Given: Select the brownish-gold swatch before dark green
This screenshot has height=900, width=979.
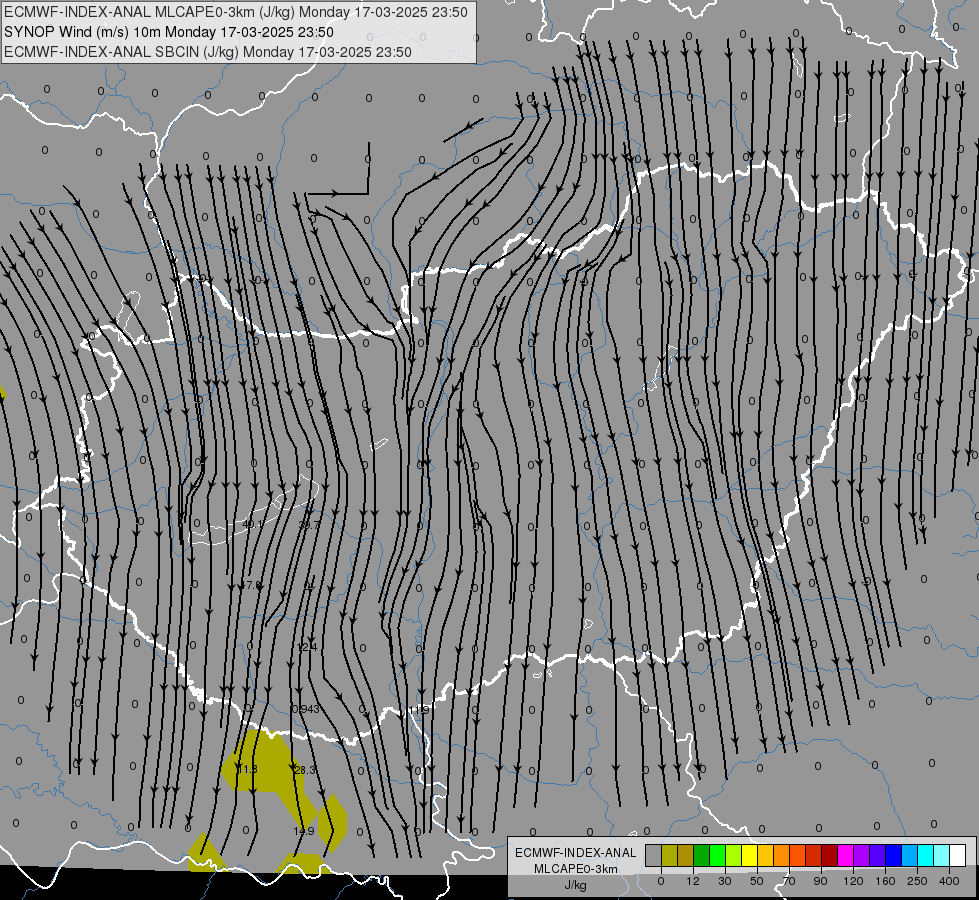Looking at the screenshot, I should (686, 855).
